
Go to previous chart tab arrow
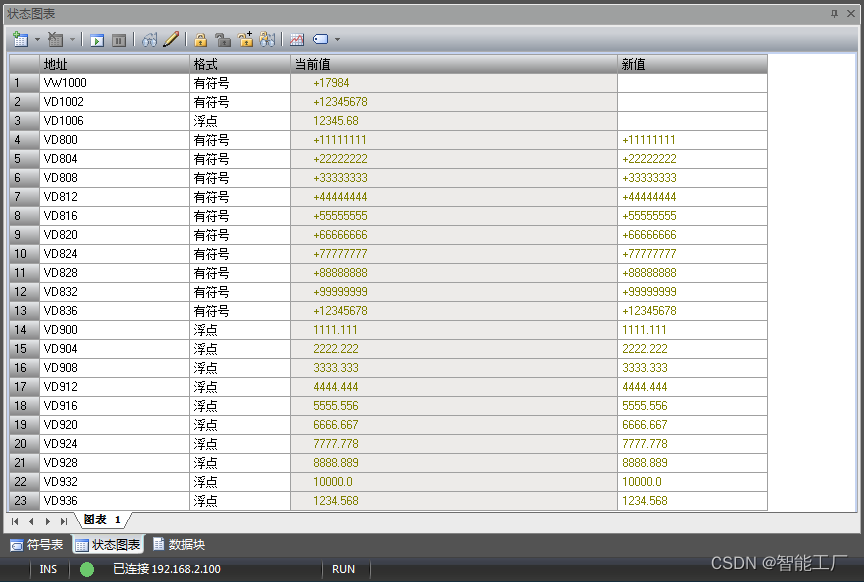tap(31, 521)
